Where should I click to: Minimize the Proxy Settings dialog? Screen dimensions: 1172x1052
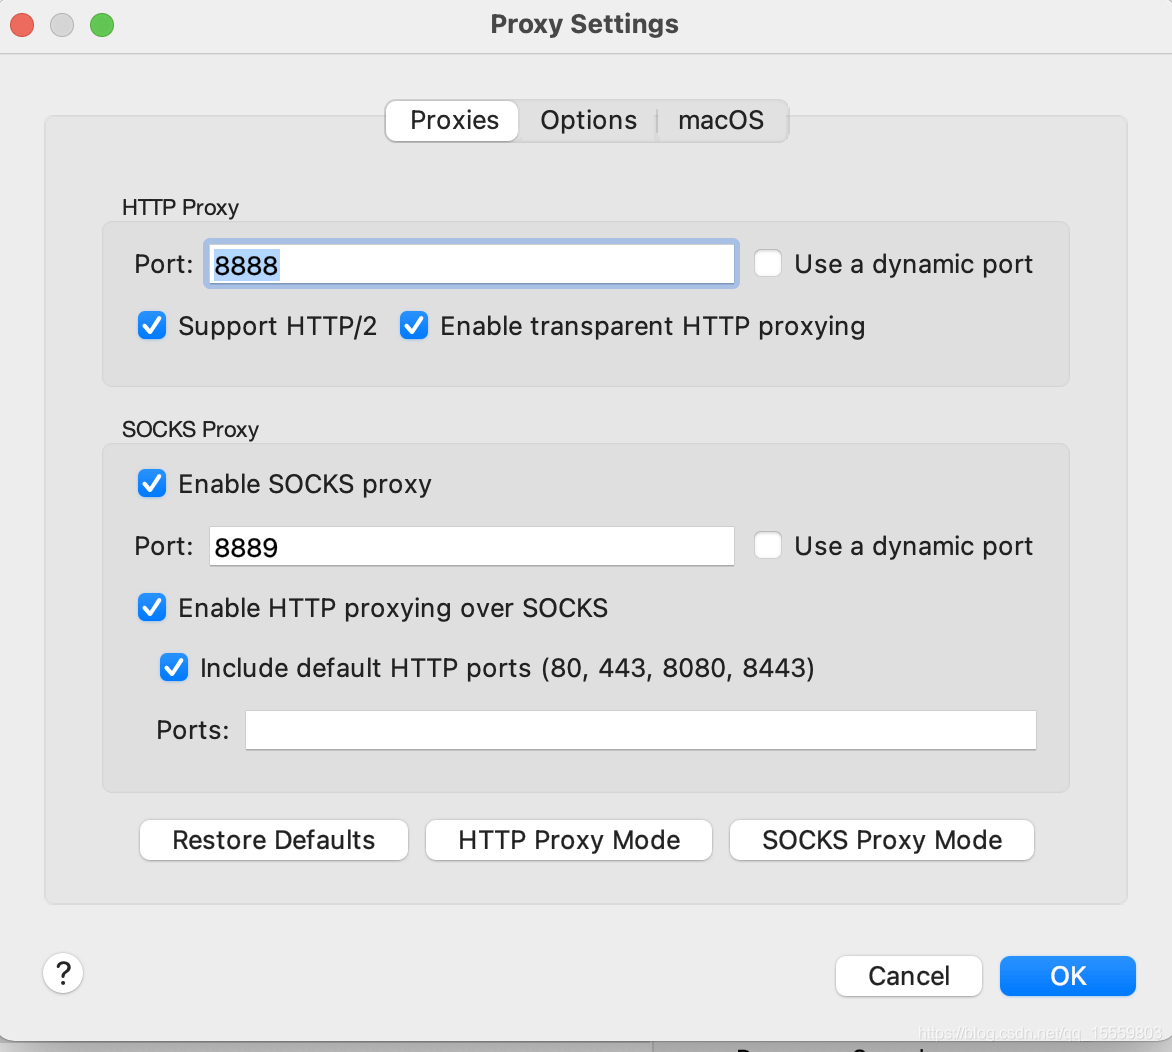[62, 25]
